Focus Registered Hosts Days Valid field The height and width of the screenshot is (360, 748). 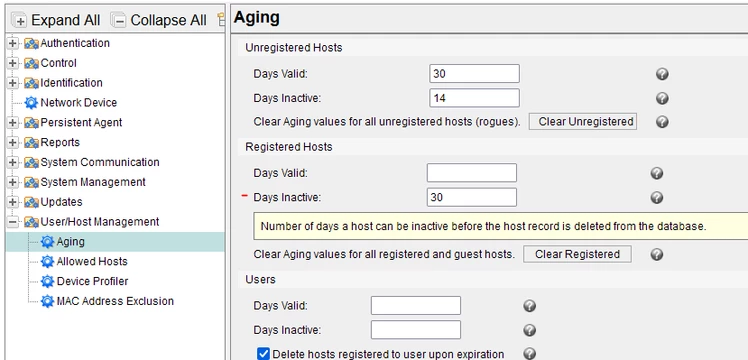(x=472, y=173)
